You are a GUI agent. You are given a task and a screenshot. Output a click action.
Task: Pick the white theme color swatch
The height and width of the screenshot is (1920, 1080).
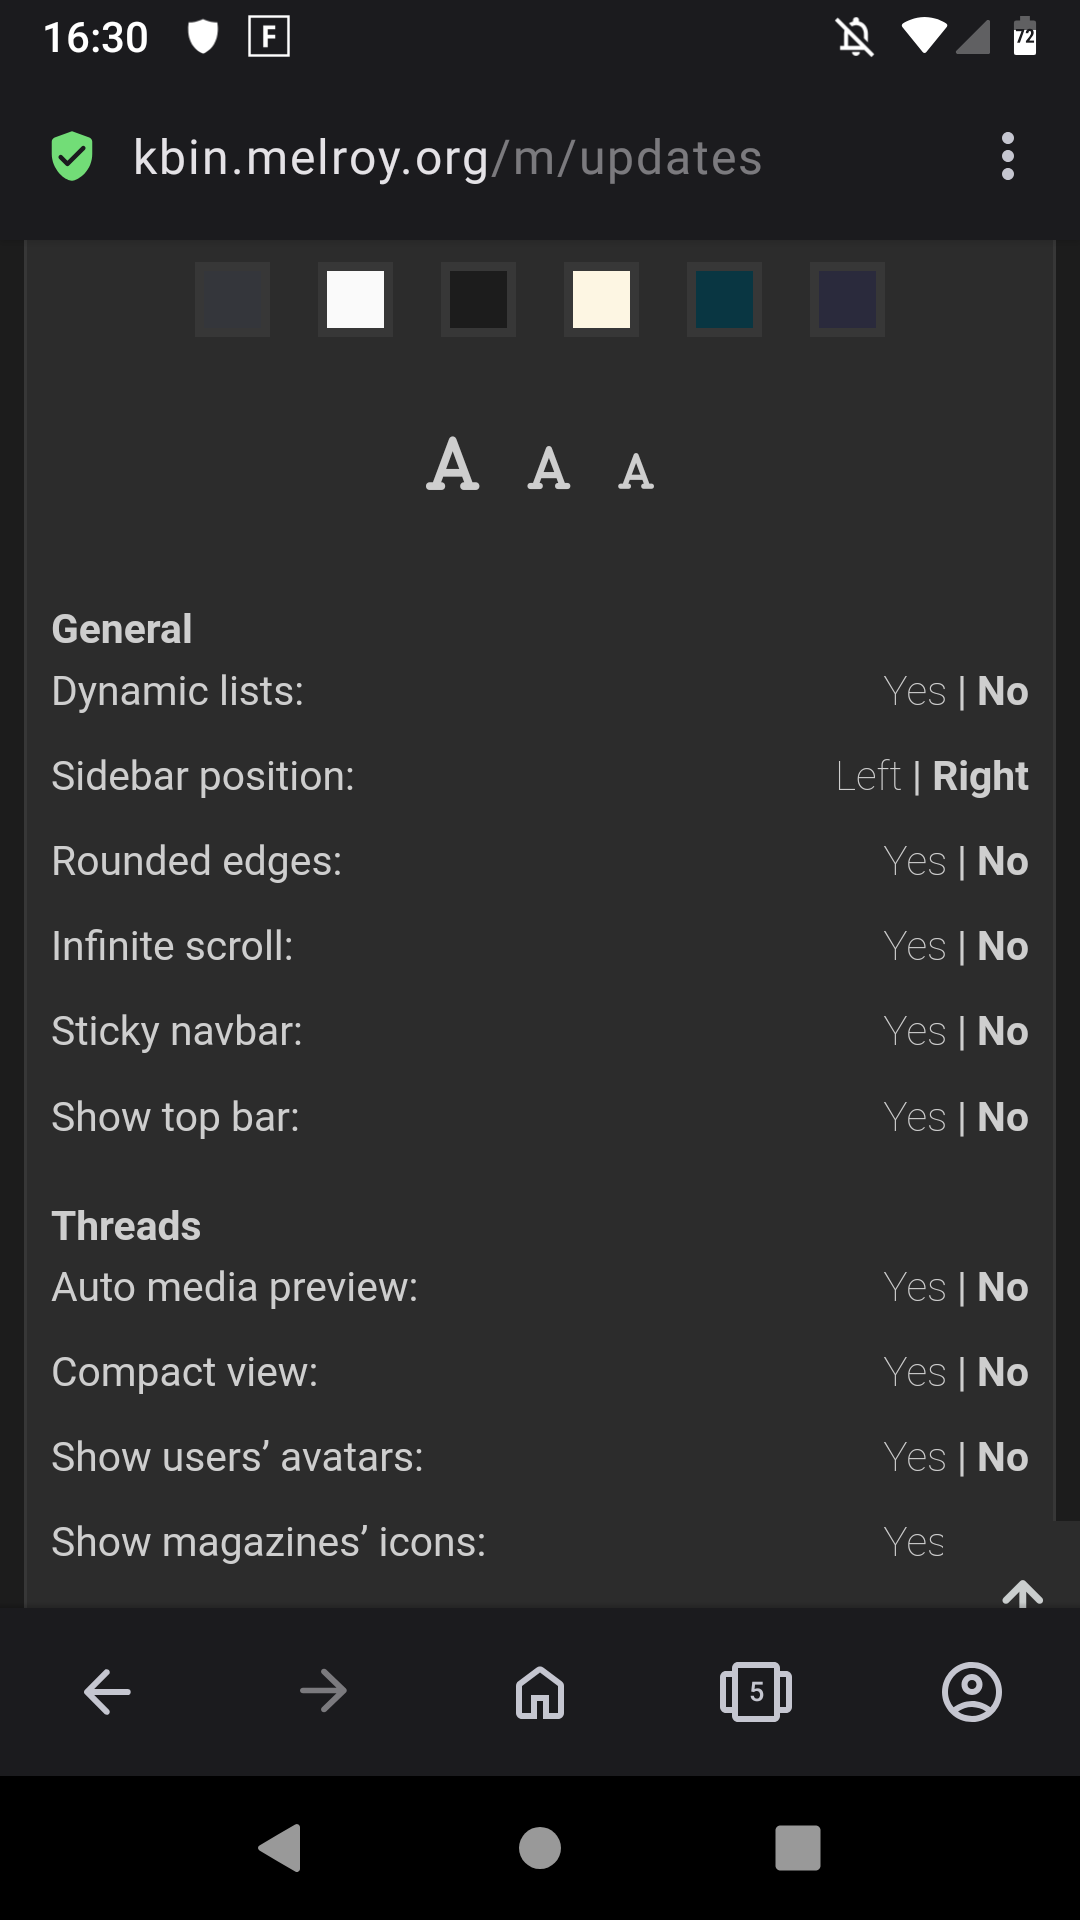(355, 299)
